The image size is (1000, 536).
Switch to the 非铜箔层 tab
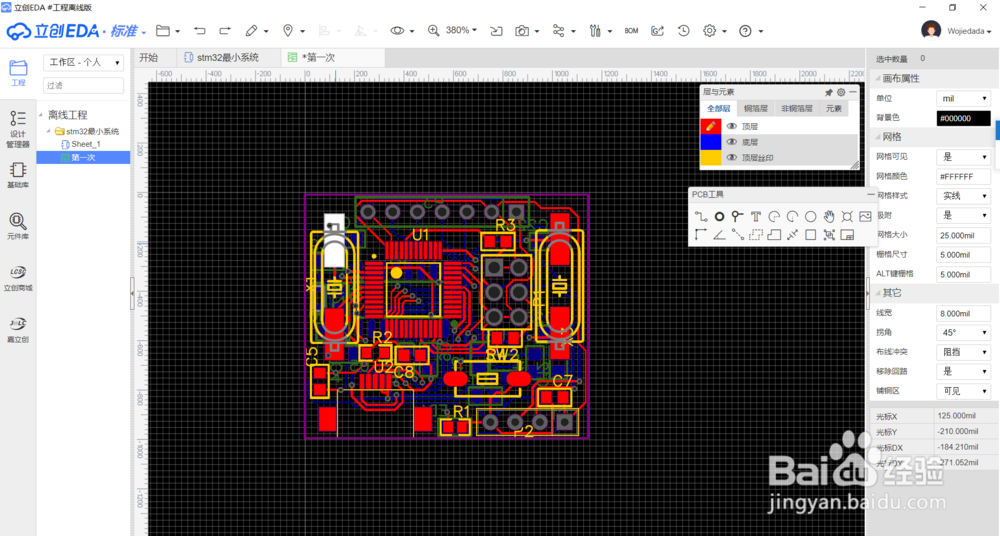tap(797, 108)
